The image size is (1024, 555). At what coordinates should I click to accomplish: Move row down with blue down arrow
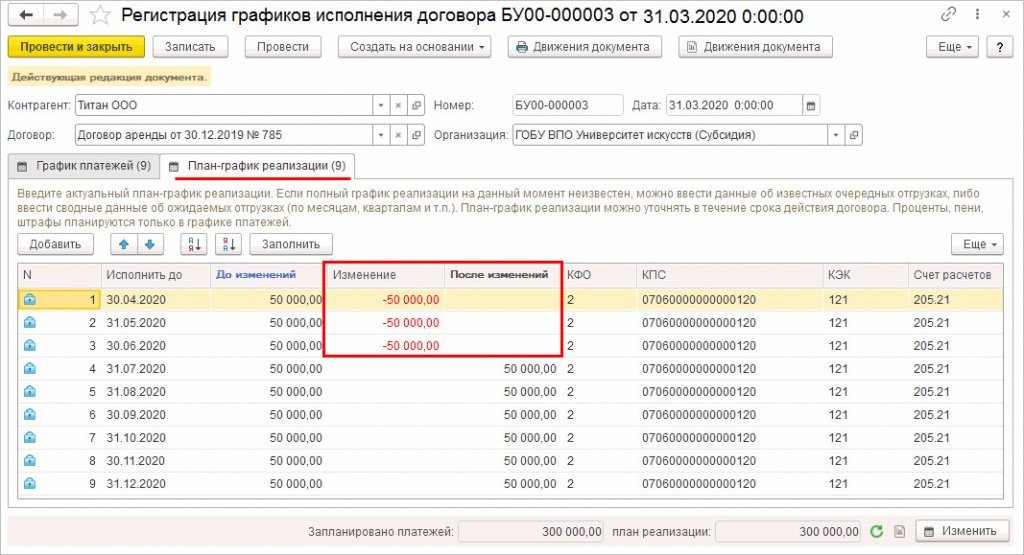(x=149, y=244)
